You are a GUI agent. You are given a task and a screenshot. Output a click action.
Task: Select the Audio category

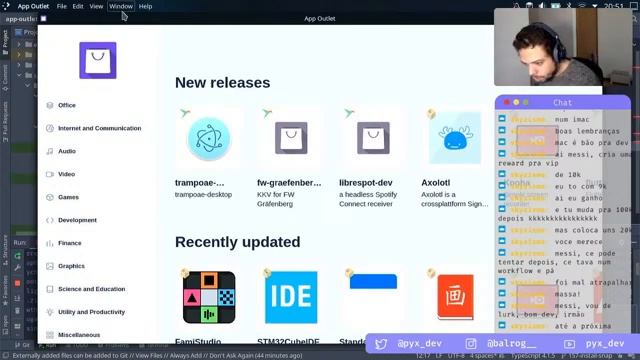[67, 151]
